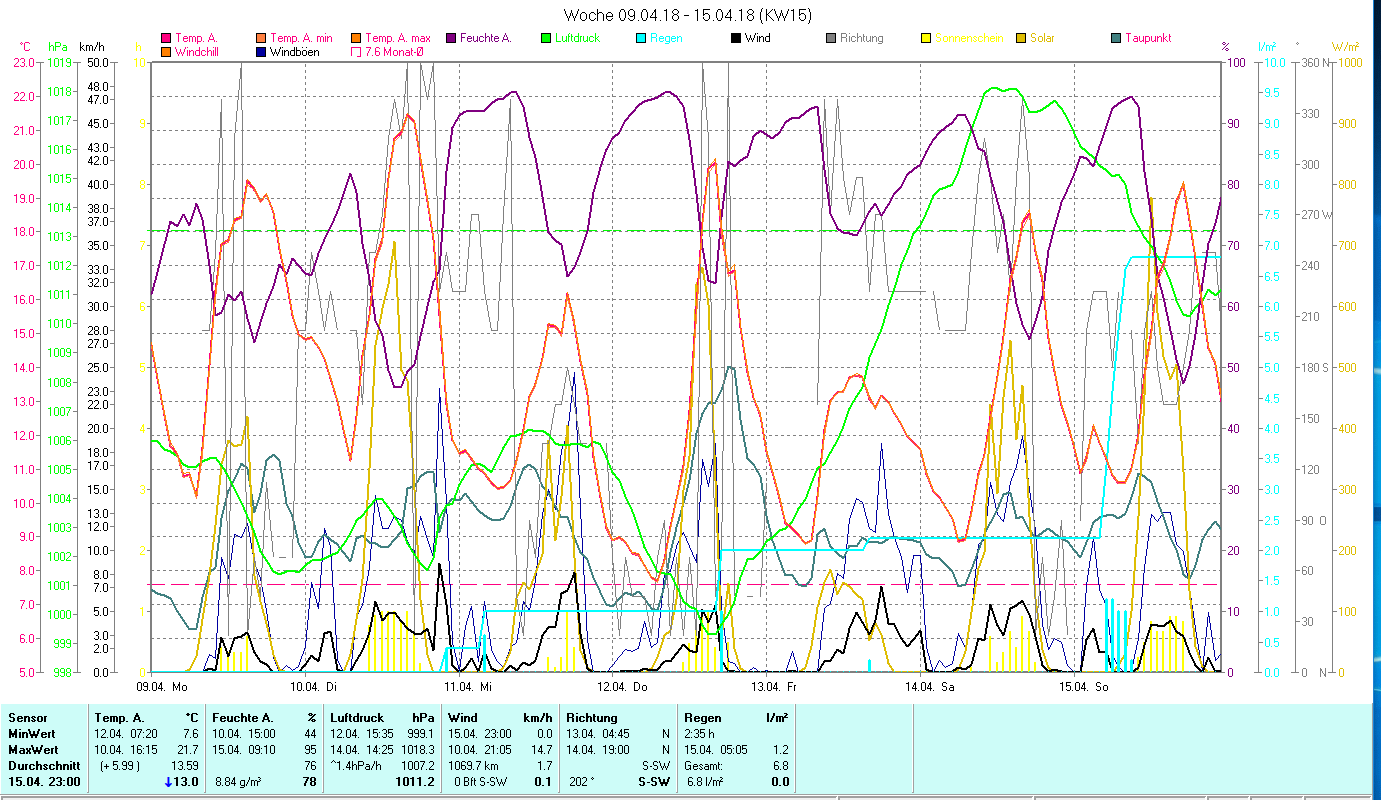Click the average temperature value '13.59'
The image size is (1381, 800).
(x=184, y=766)
